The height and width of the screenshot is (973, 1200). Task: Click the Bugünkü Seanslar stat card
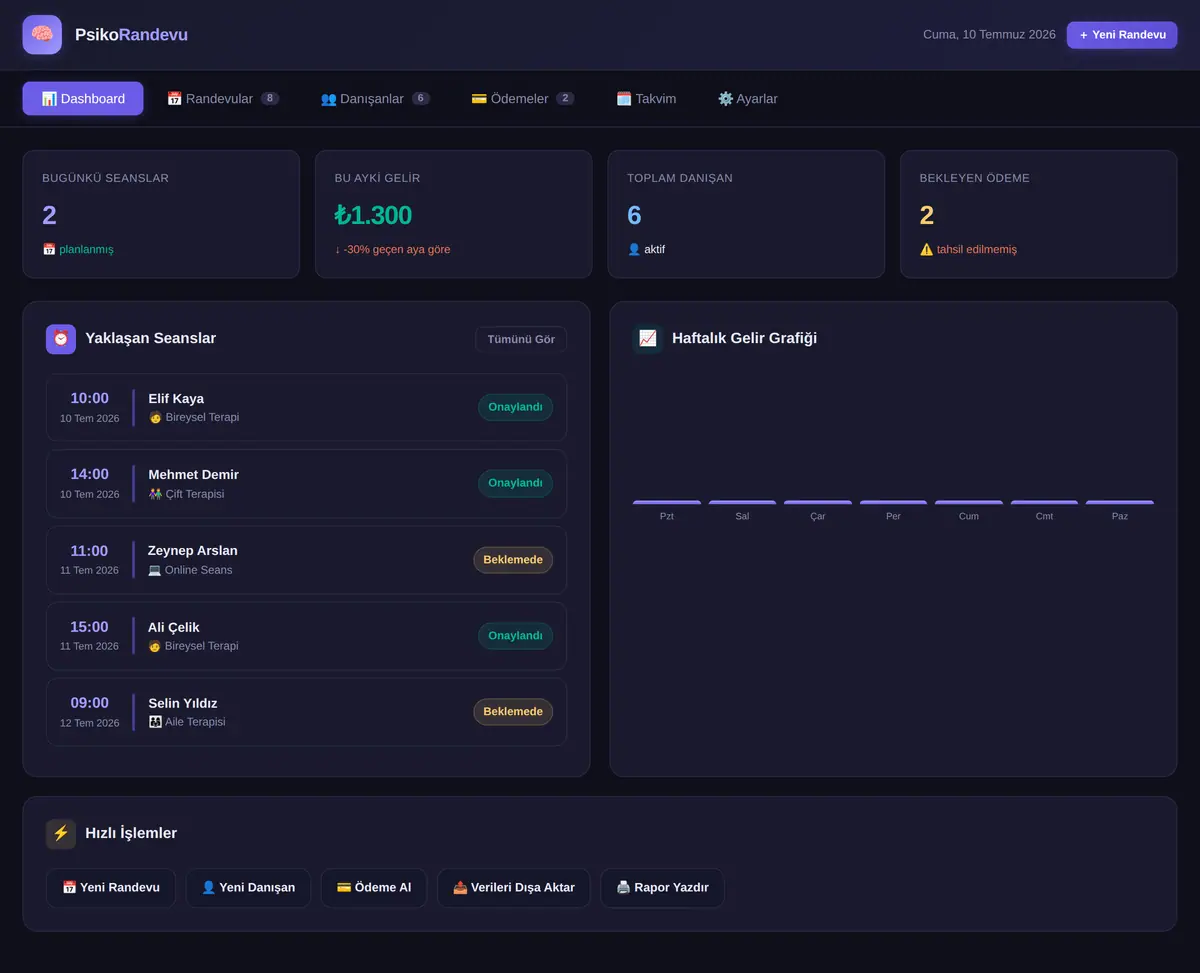point(161,214)
